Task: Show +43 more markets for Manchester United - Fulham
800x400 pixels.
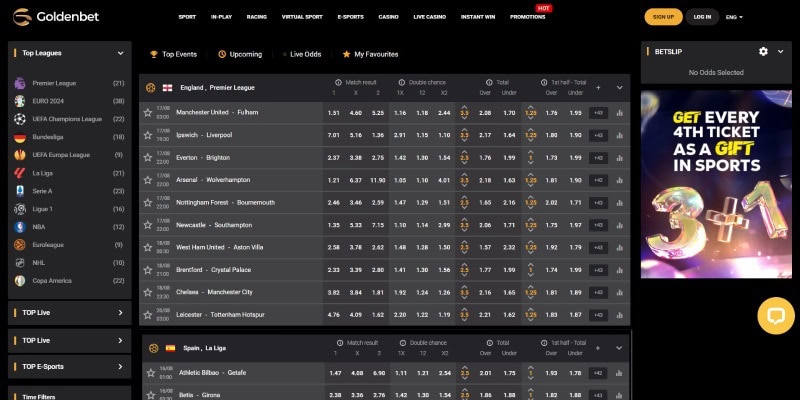Action: coord(598,113)
